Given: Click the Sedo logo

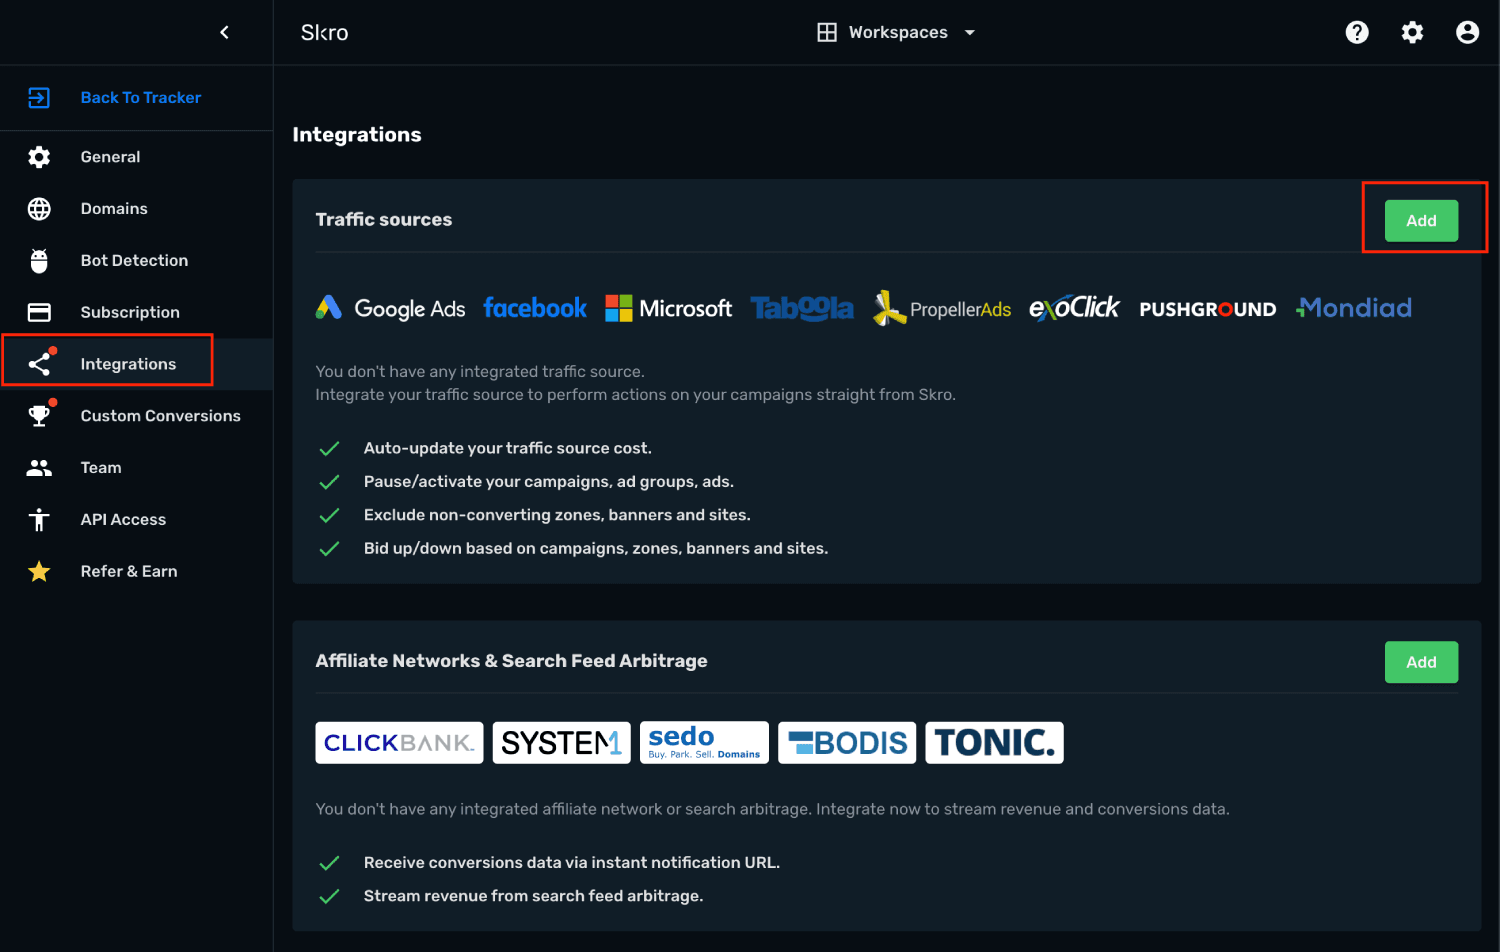Looking at the screenshot, I should coord(704,742).
